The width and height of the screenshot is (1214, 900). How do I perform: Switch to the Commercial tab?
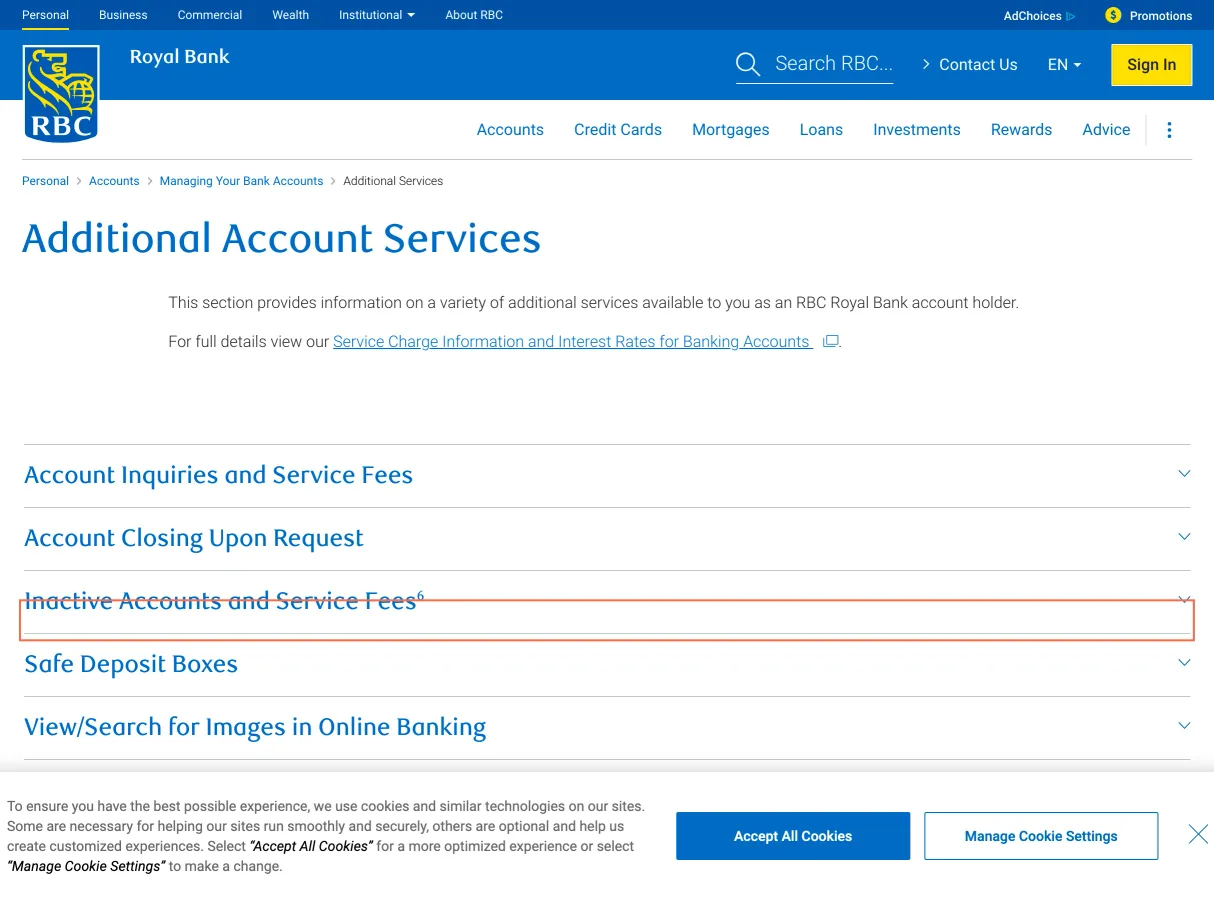point(210,15)
